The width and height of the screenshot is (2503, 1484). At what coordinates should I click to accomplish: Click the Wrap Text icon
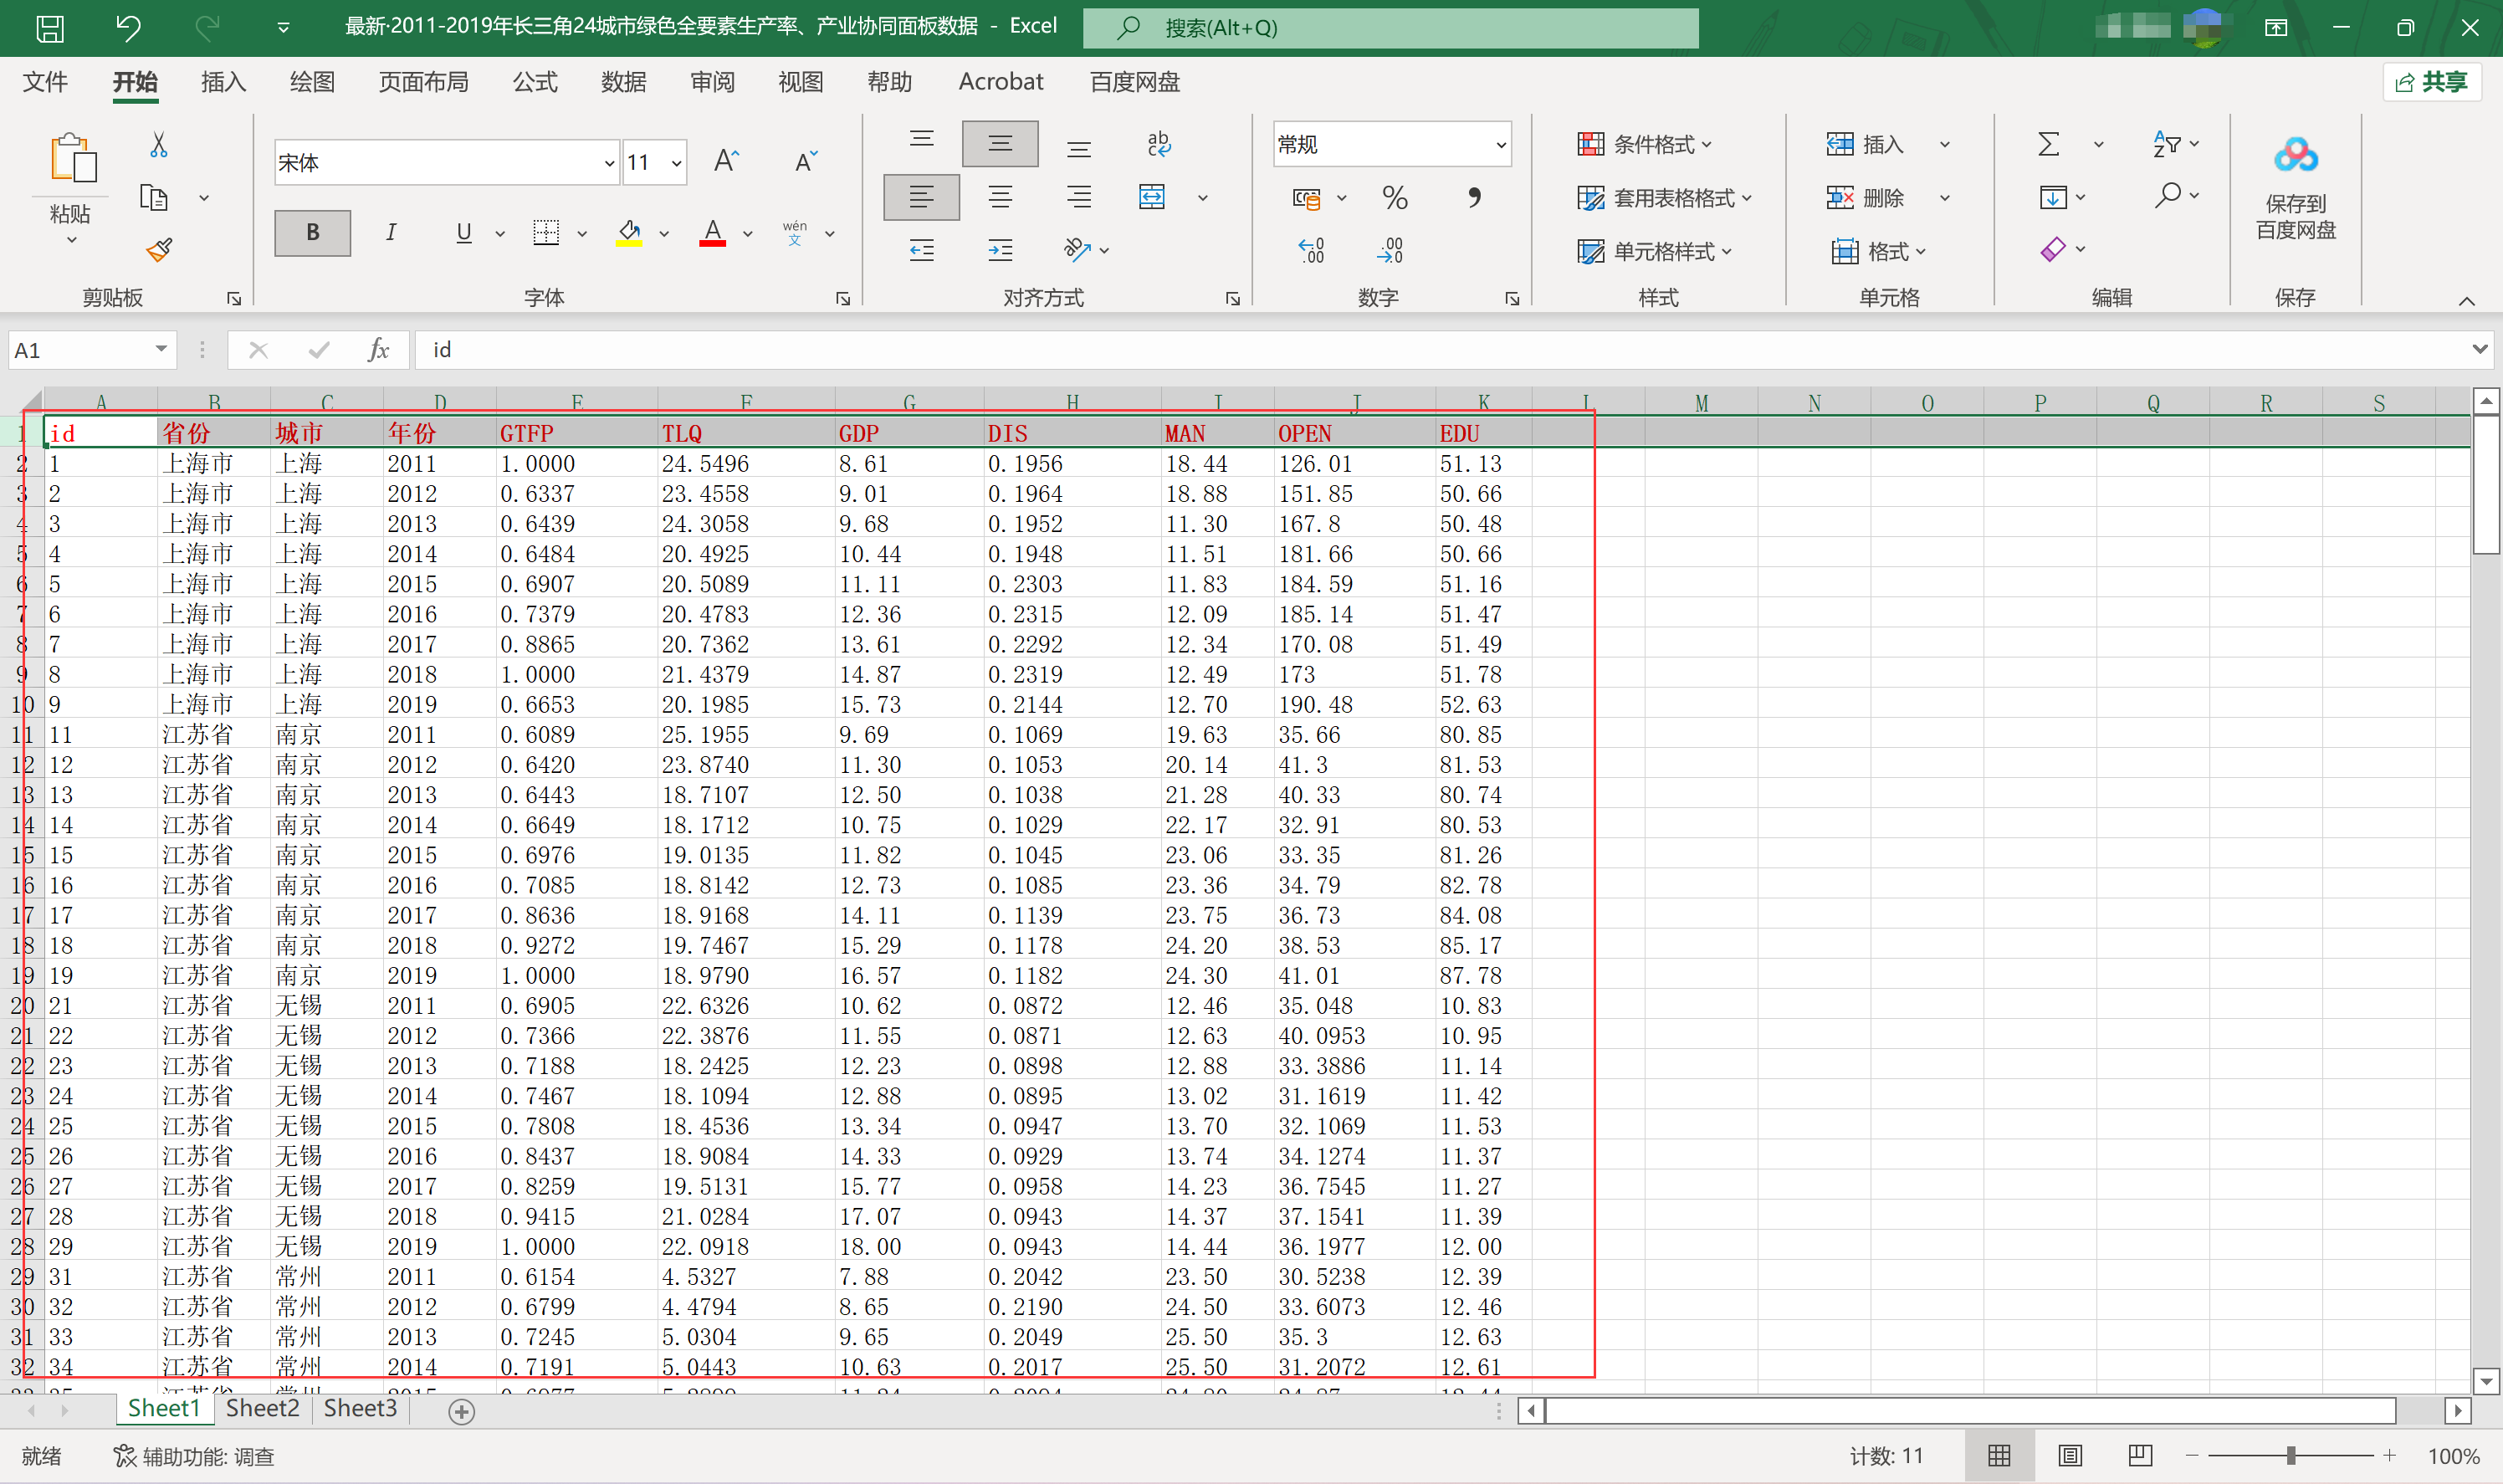coord(1158,145)
